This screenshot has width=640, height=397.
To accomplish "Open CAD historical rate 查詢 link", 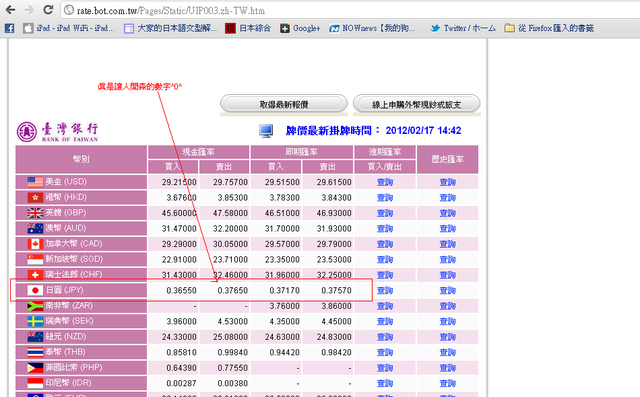I will 447,244.
